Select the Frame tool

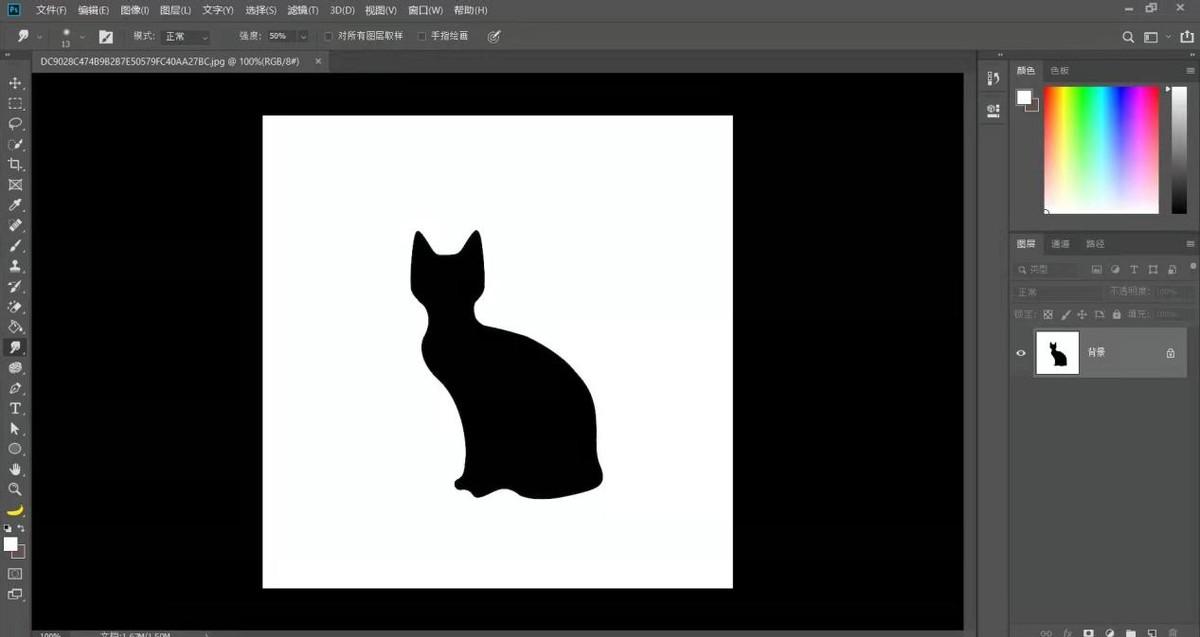15,185
